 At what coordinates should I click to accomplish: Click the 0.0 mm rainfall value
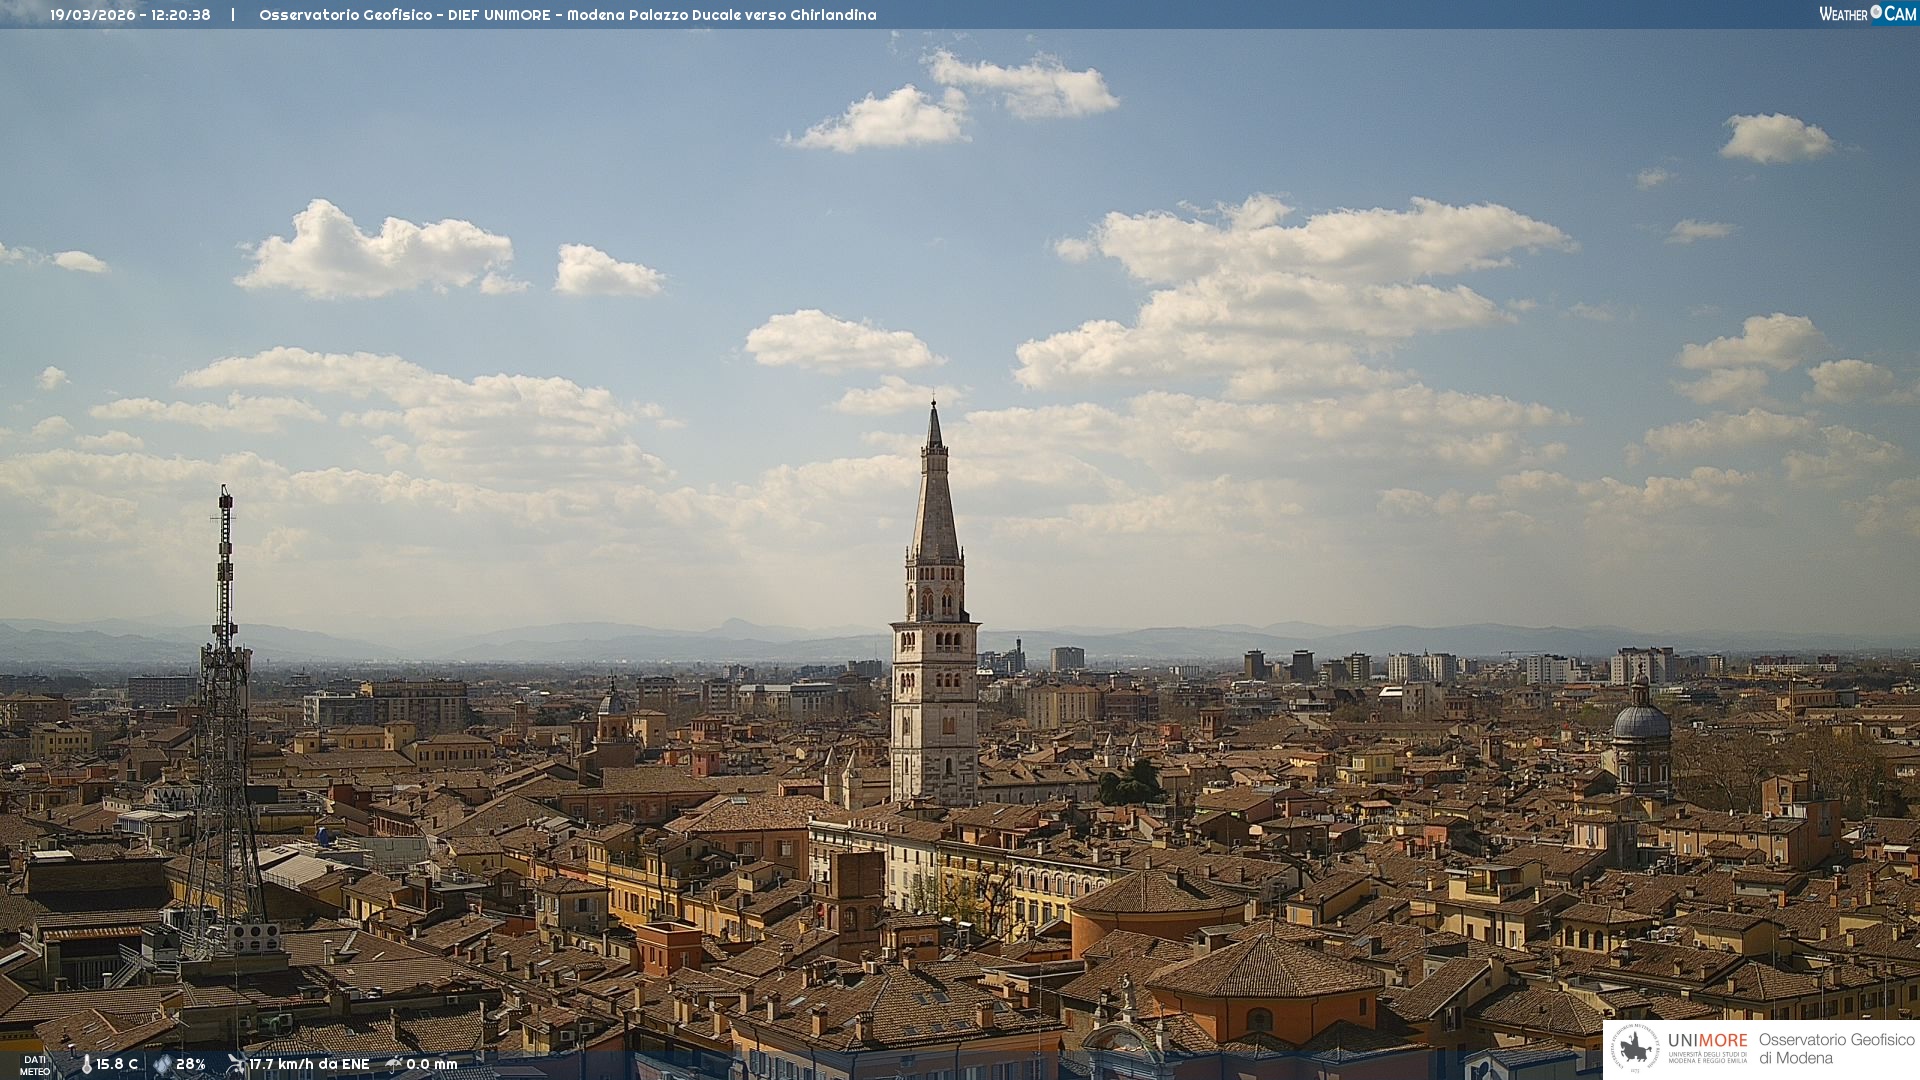pos(431,1064)
